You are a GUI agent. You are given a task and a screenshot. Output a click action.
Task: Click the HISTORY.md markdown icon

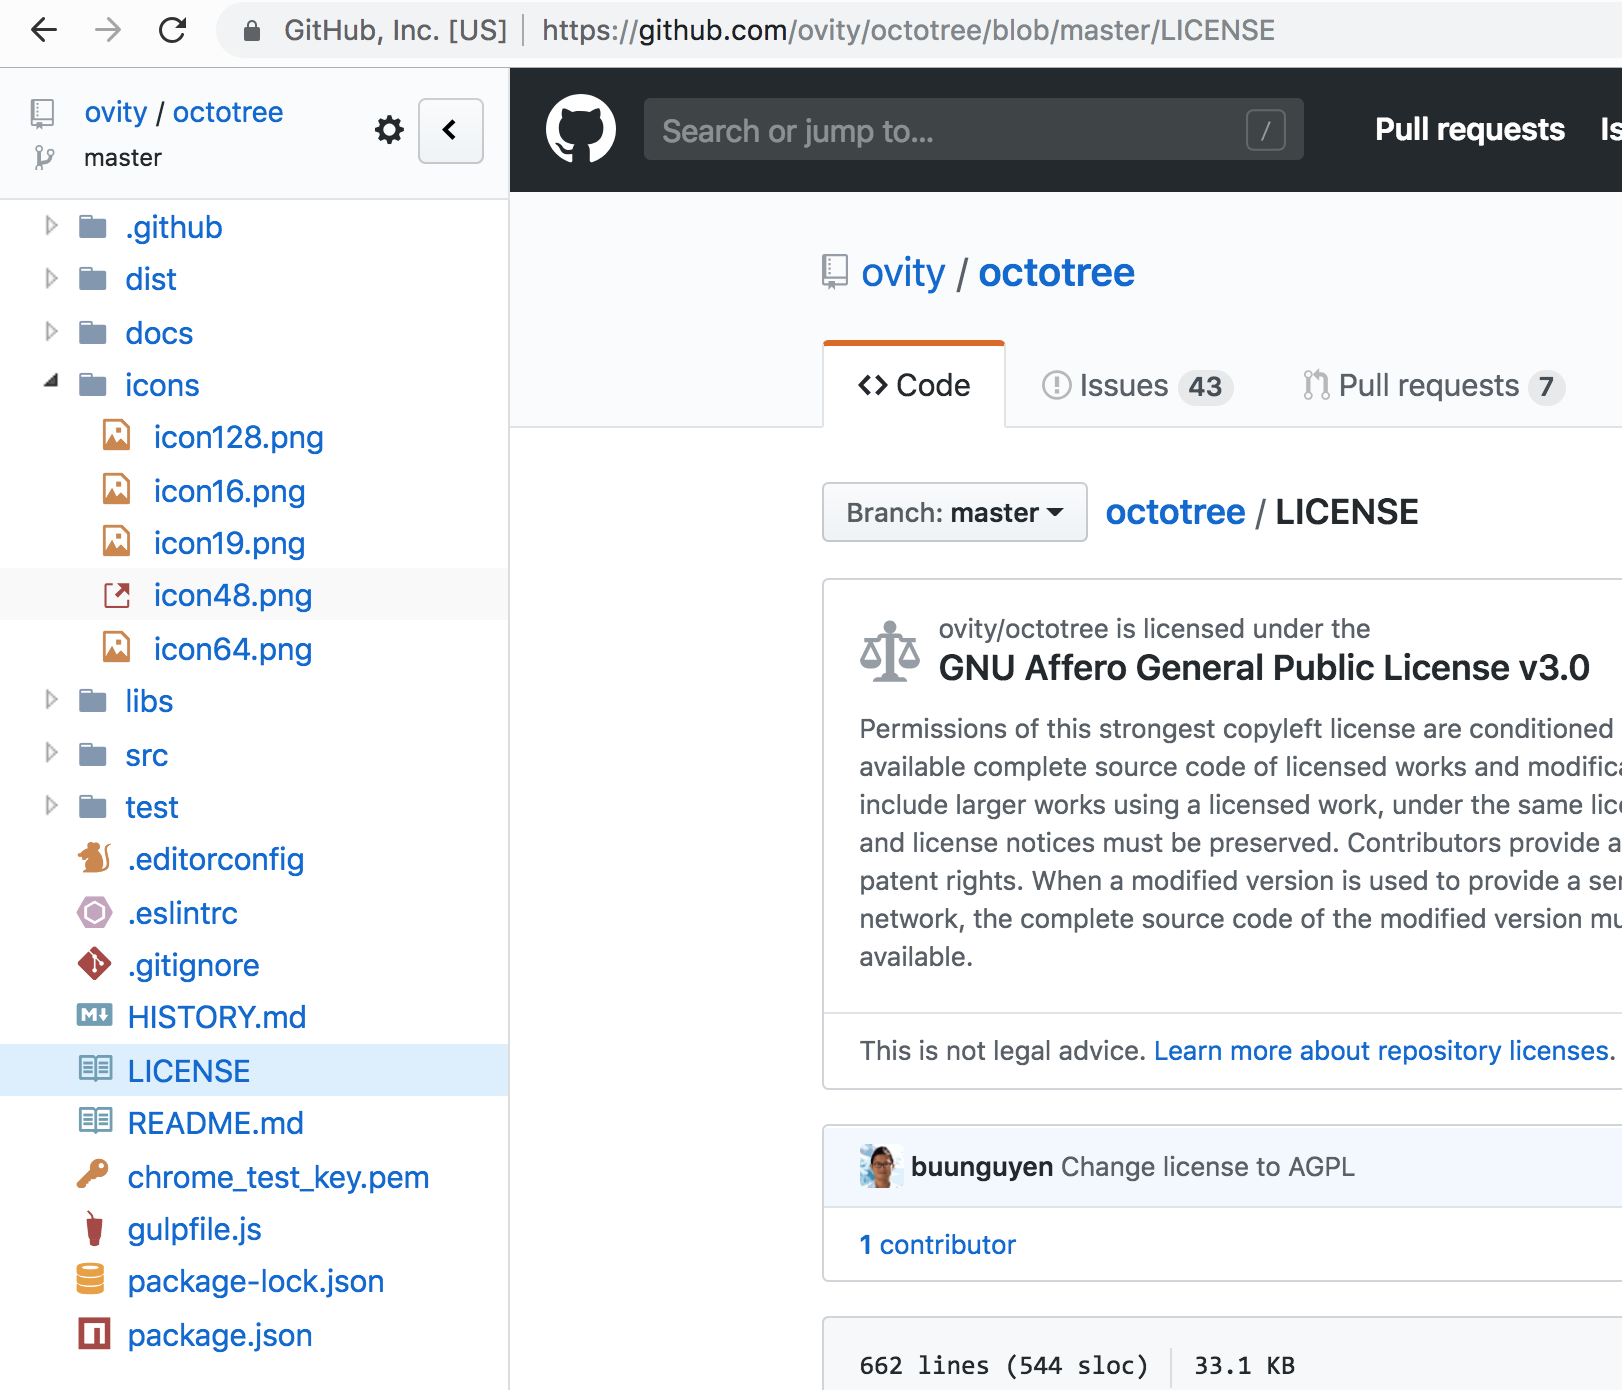[95, 1015]
